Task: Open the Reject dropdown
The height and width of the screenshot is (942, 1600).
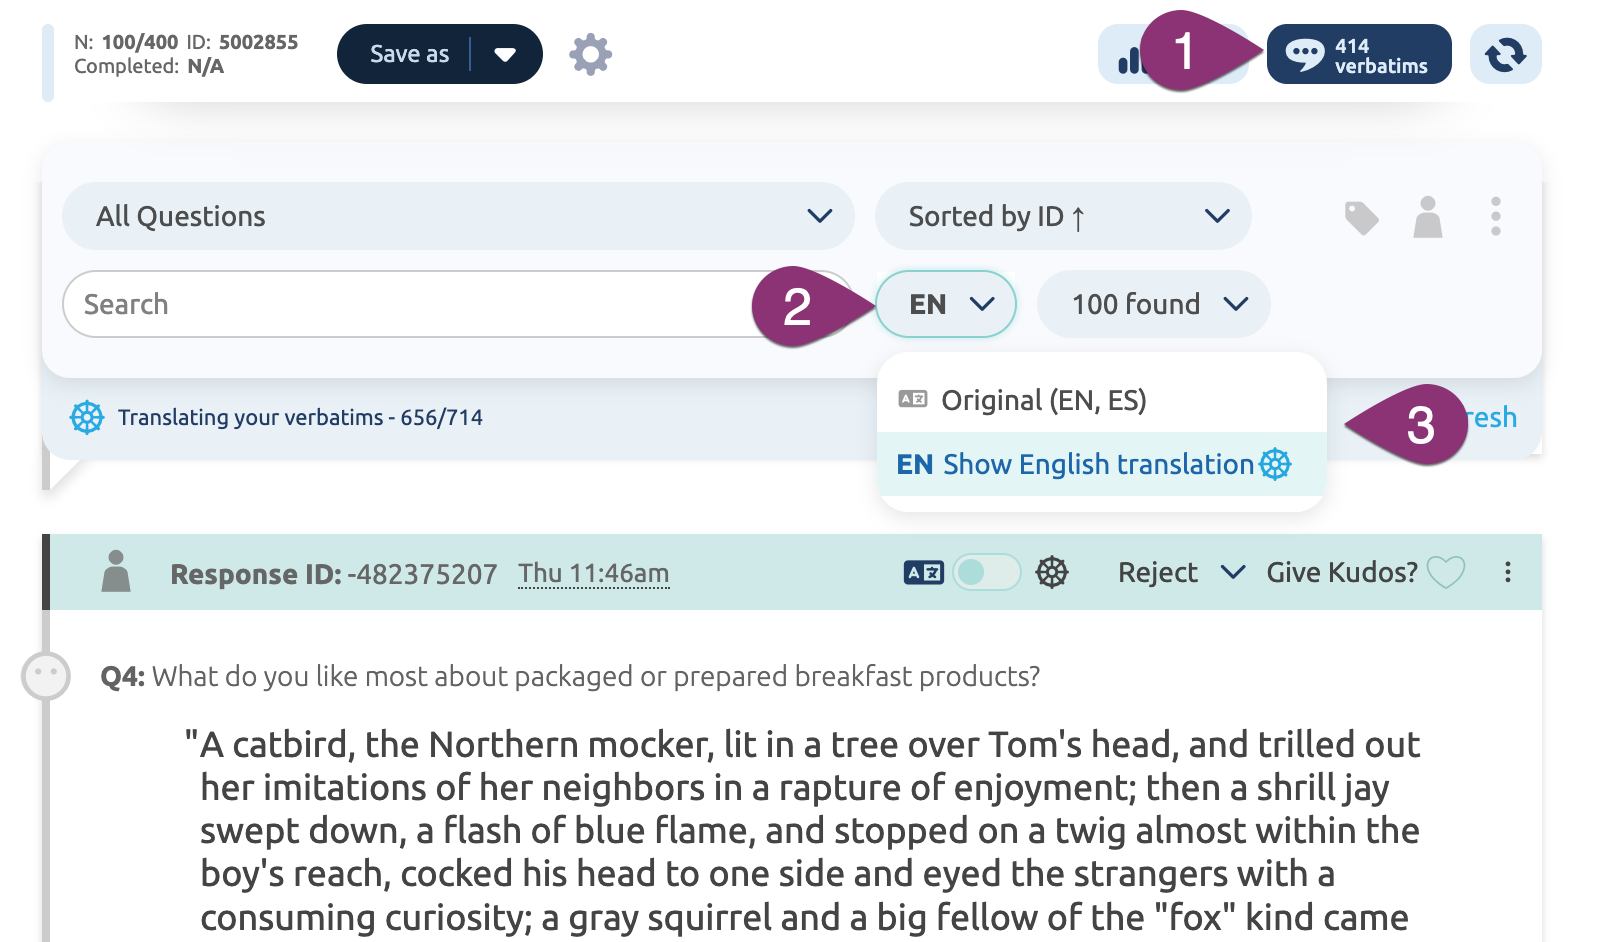Action: pos(1180,573)
